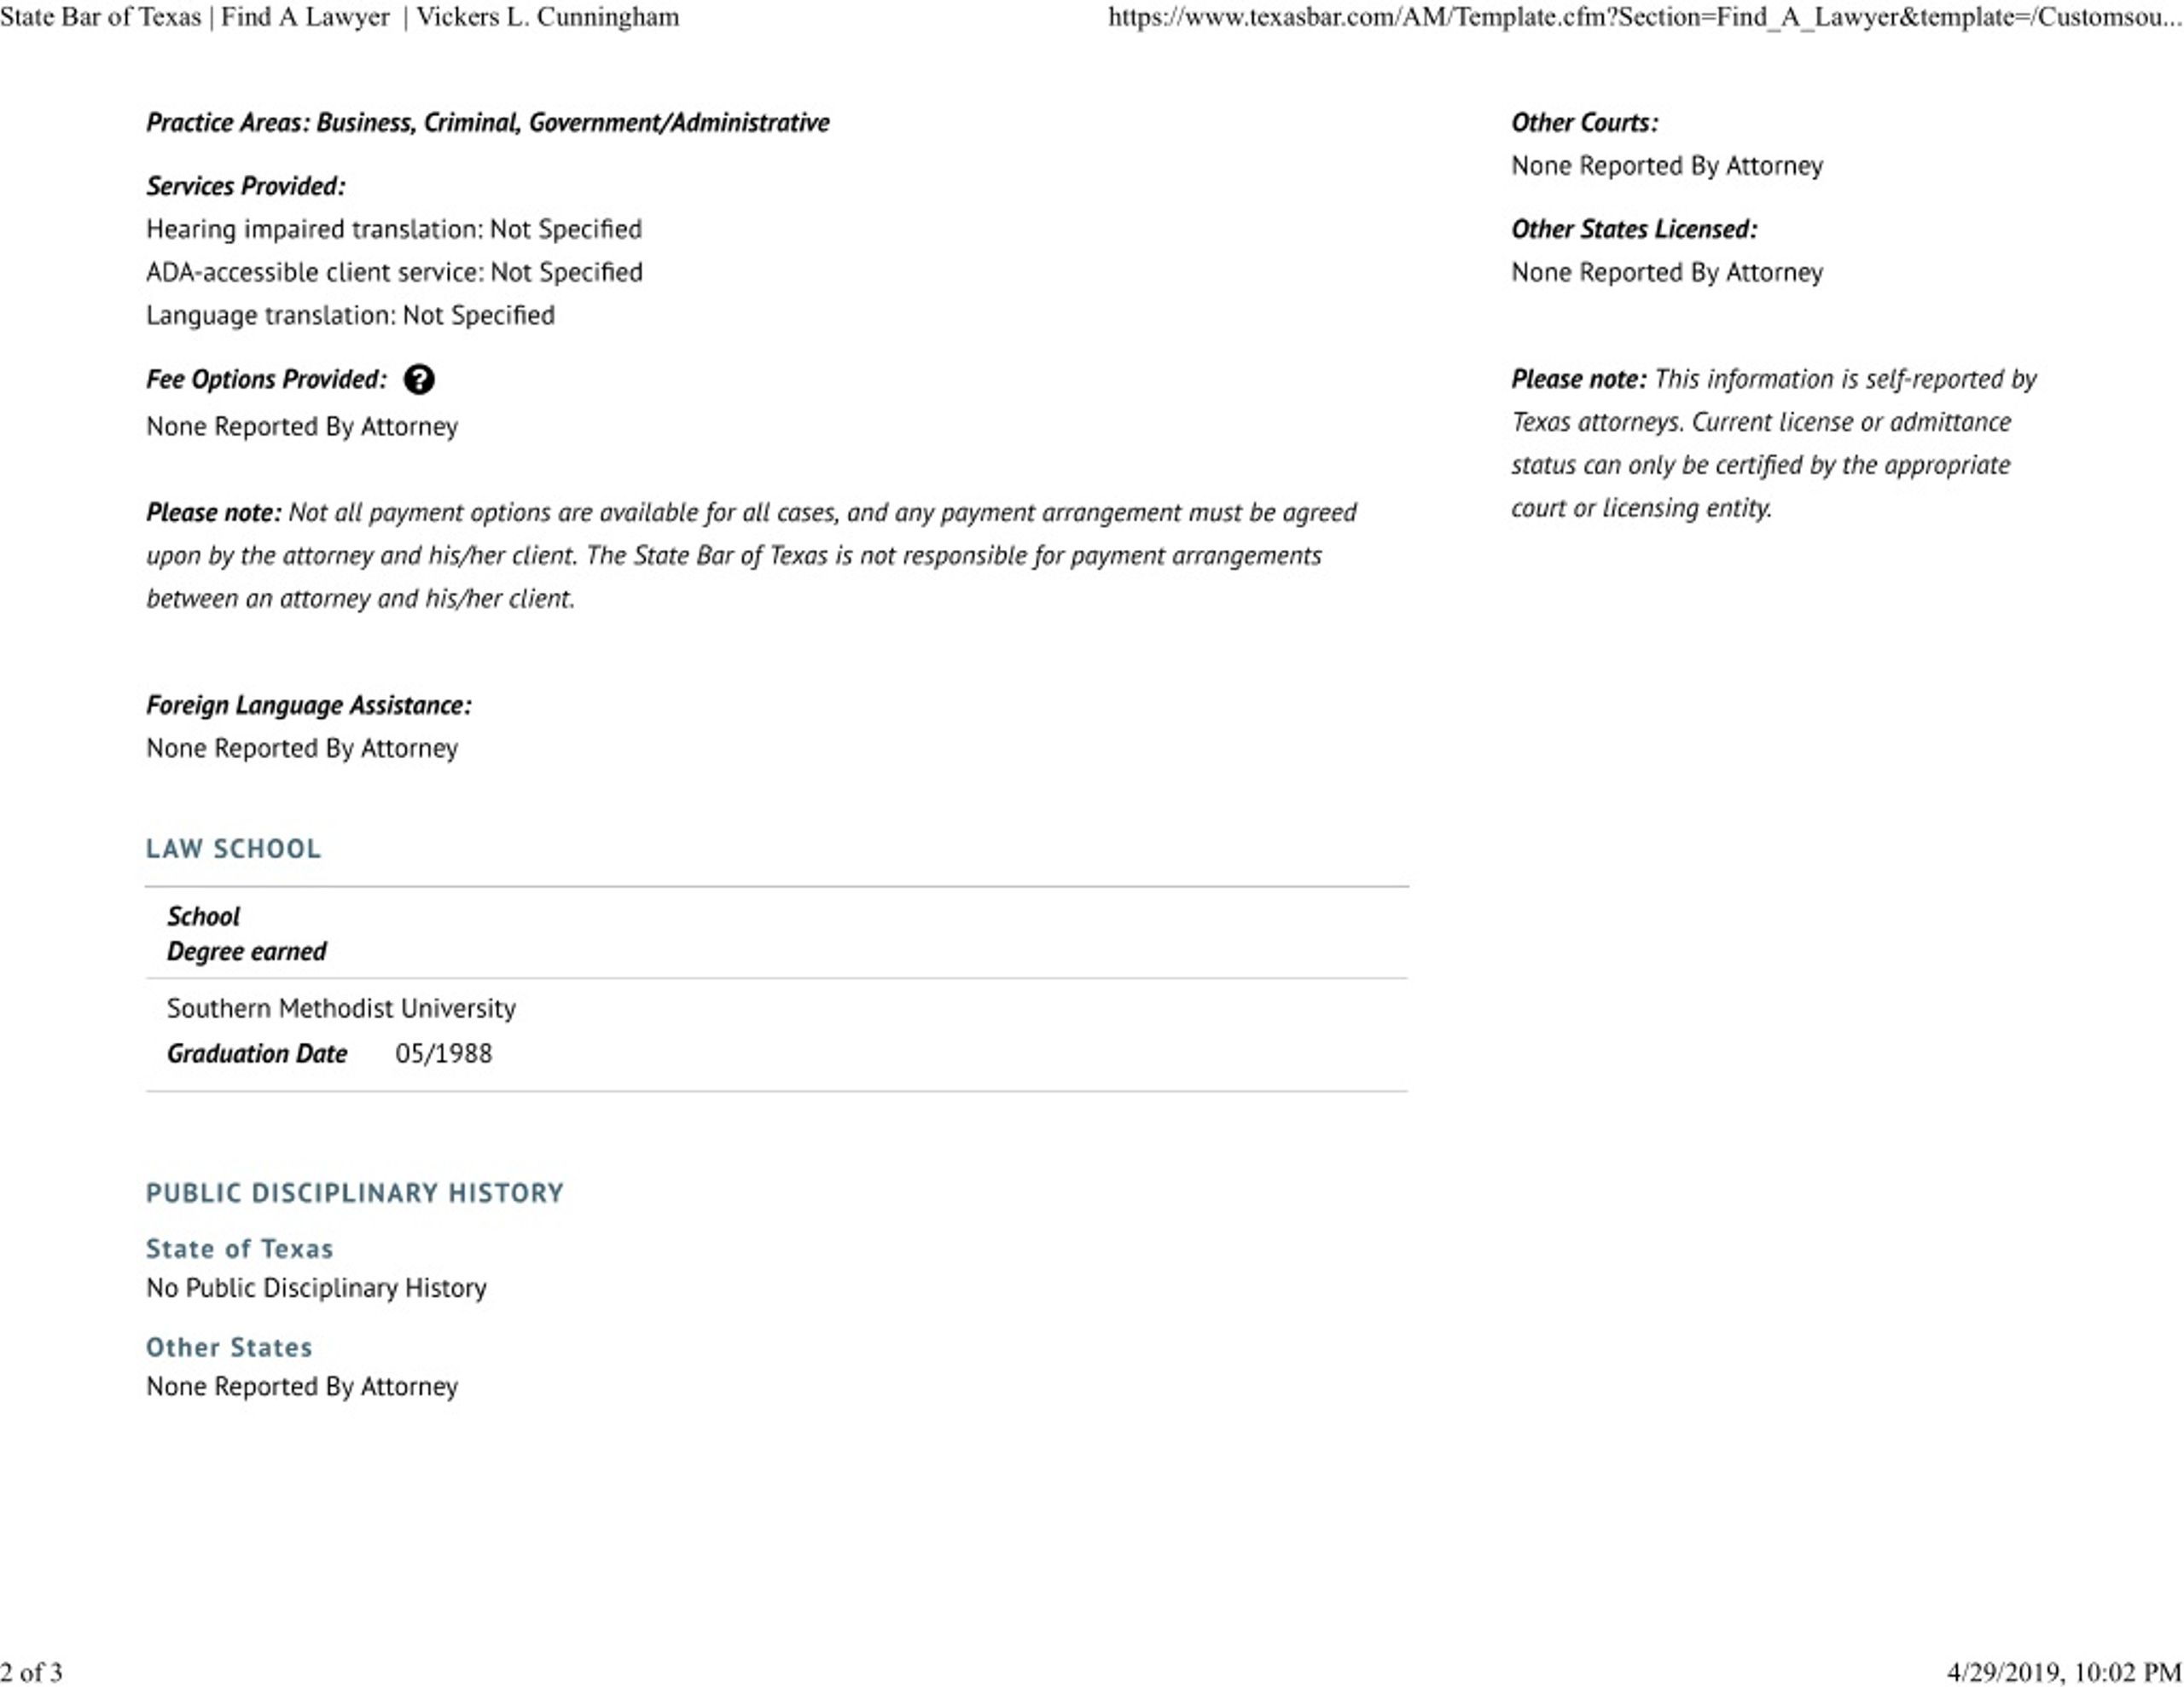Image resolution: width=2184 pixels, height=1687 pixels.
Task: Click the texasbar.com URL in header
Action: (x=1645, y=17)
